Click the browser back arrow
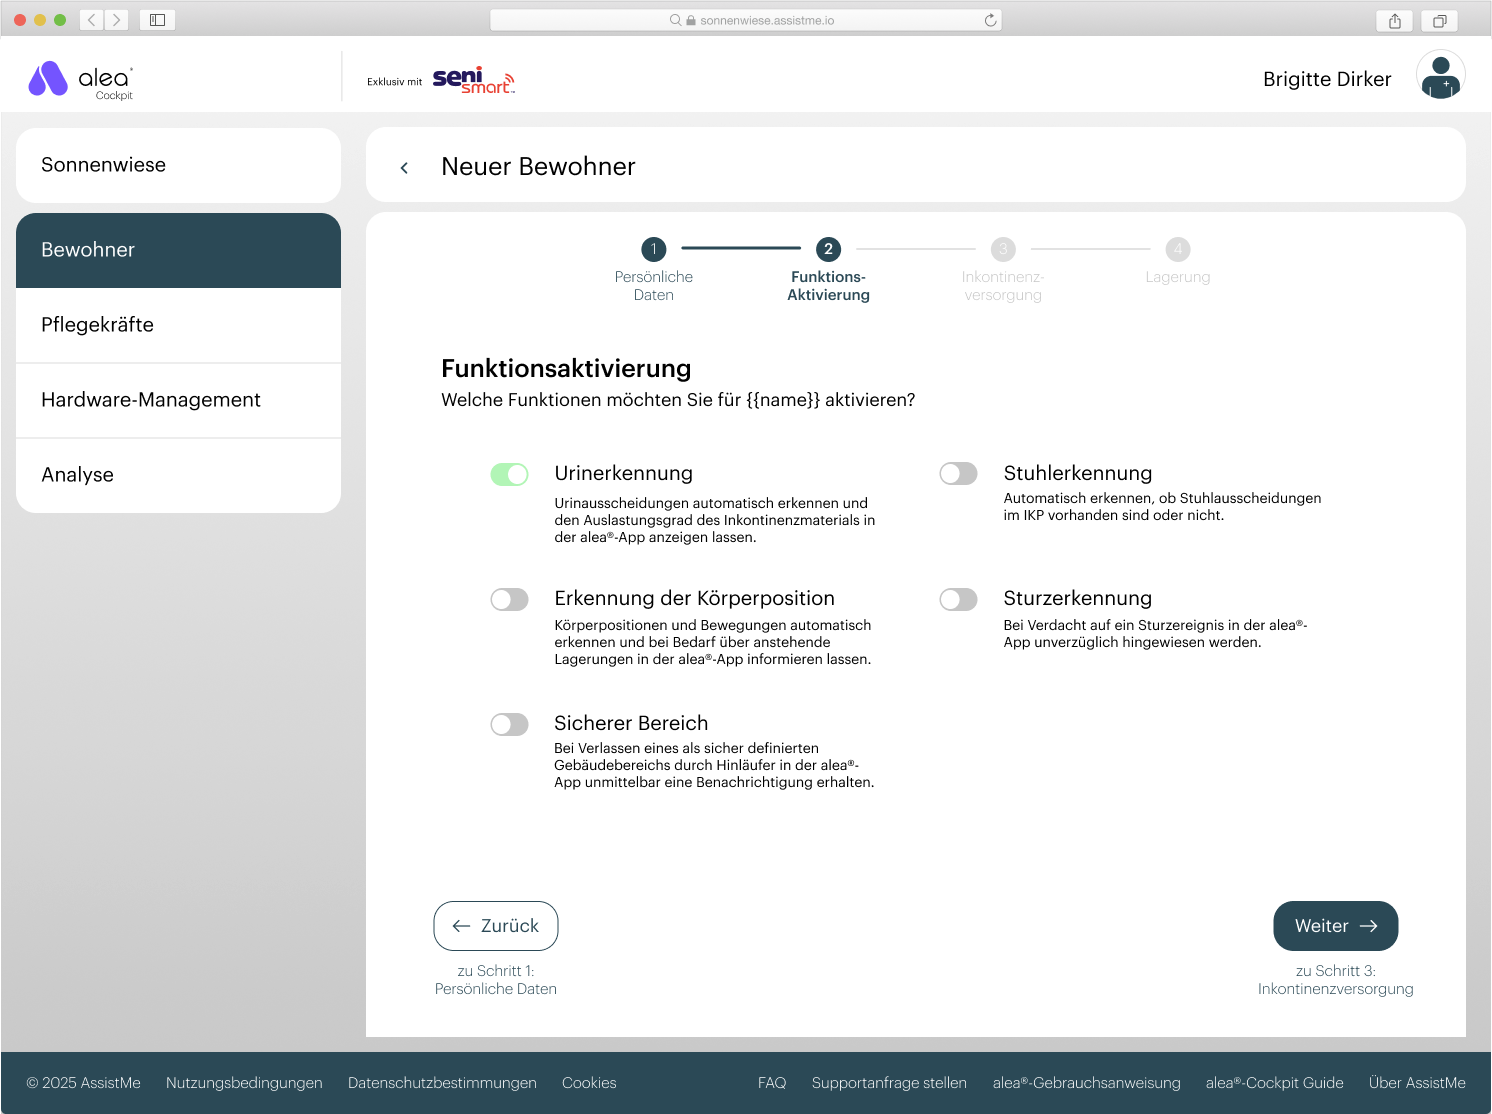Screen dimensions: 1492x1114 pos(90,19)
